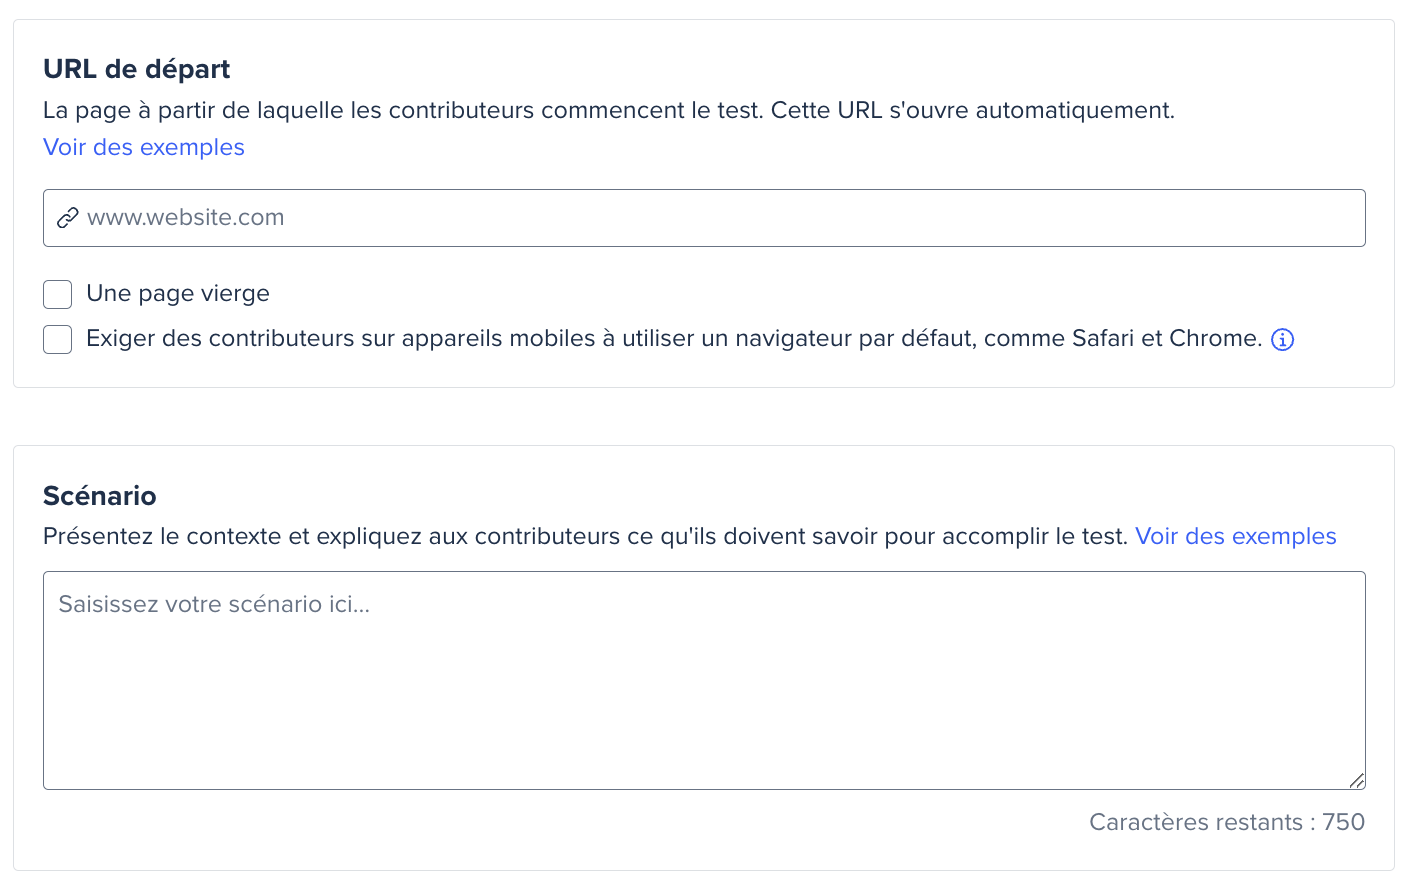
Task: Enable the default browser requirement checkbox
Action: coord(58,339)
